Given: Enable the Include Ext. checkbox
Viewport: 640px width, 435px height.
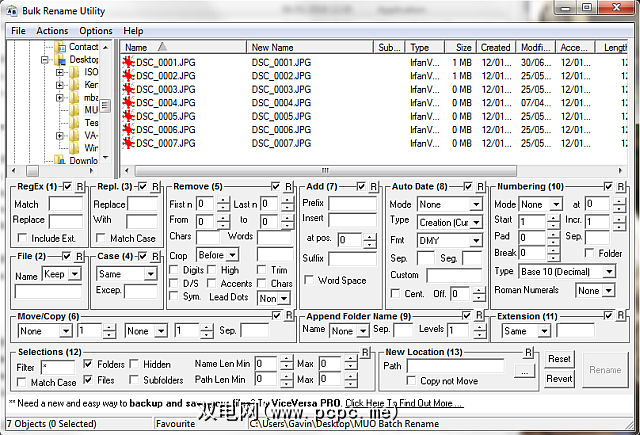Looking at the screenshot, I should tap(22, 238).
